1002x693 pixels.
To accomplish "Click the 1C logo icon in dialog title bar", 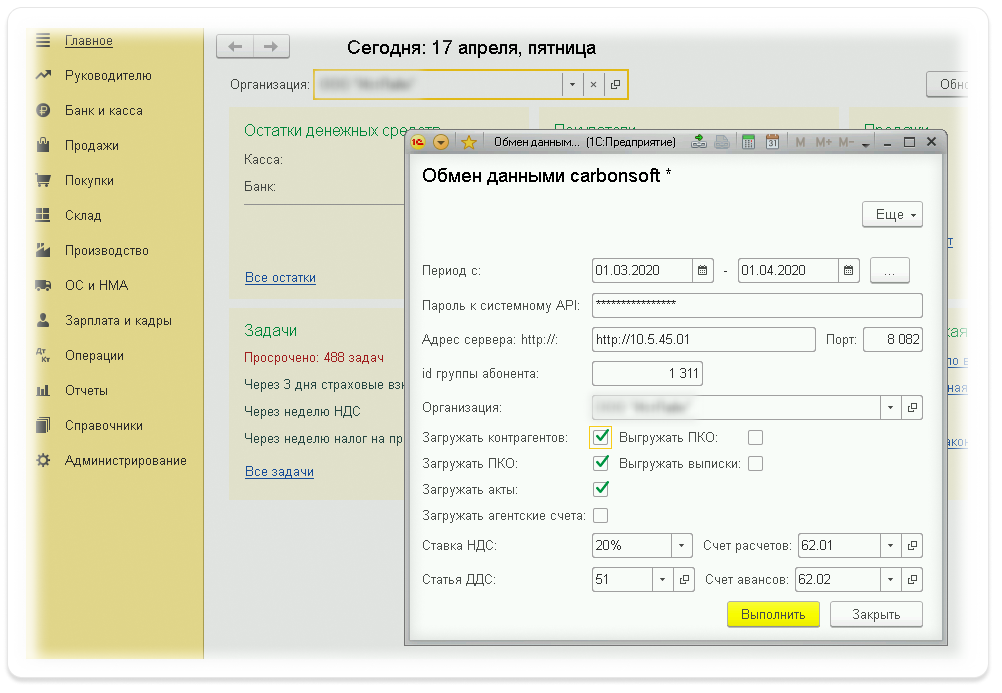I will pyautogui.click(x=418, y=142).
